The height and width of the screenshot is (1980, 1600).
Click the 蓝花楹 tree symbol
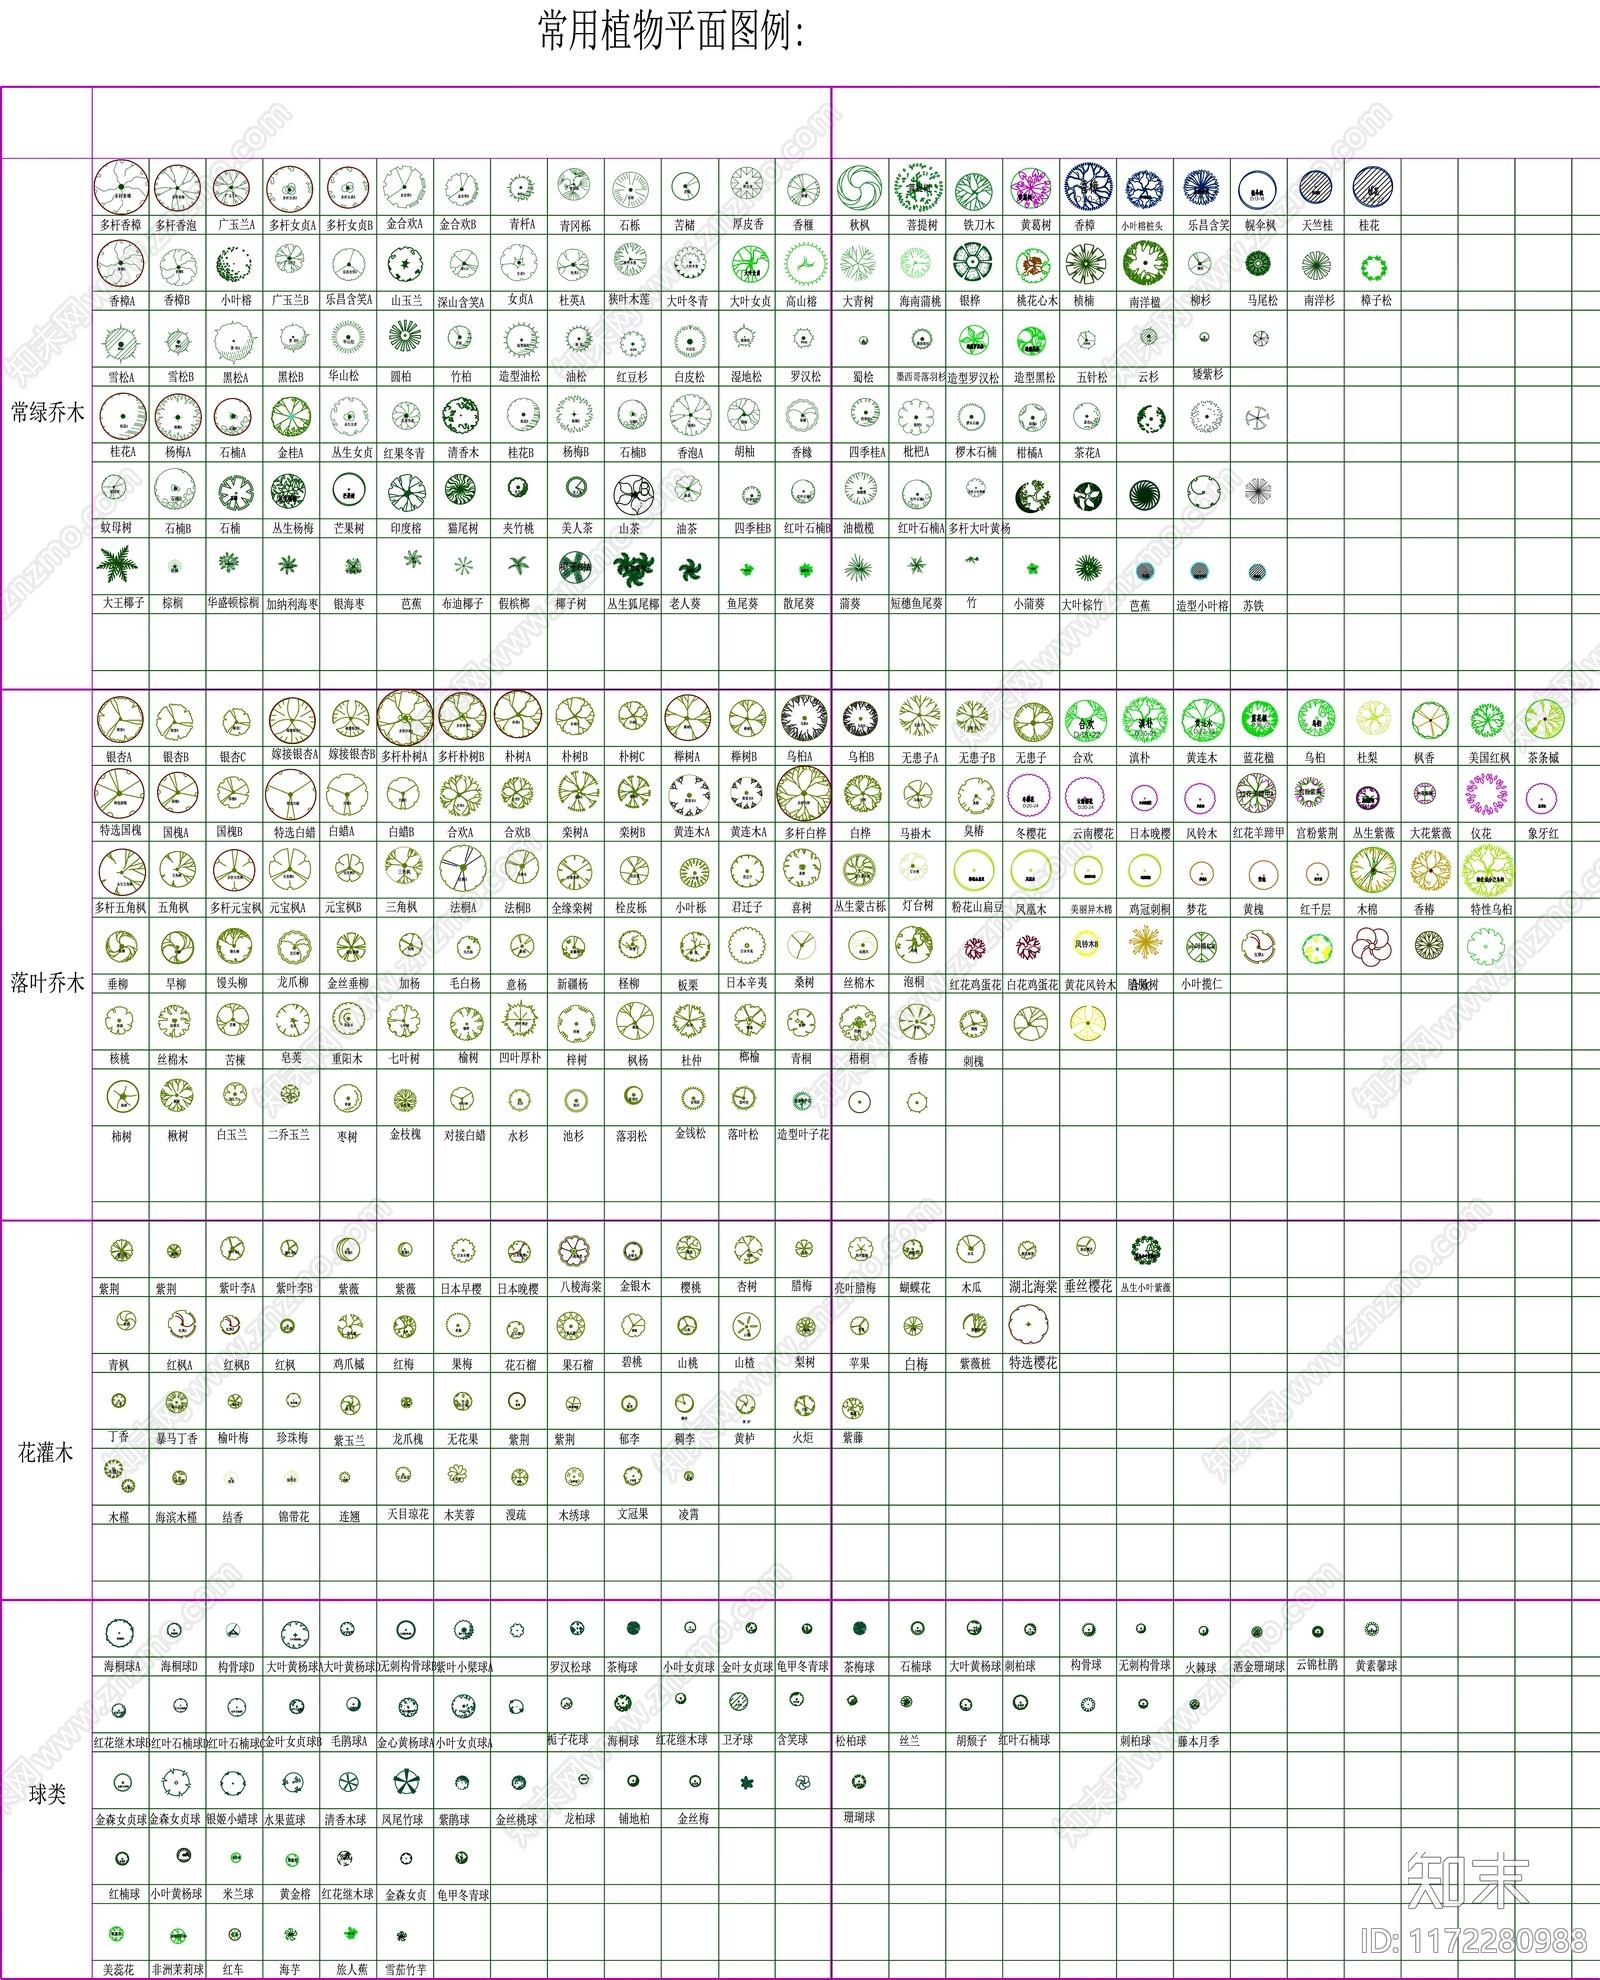pos(1259,719)
